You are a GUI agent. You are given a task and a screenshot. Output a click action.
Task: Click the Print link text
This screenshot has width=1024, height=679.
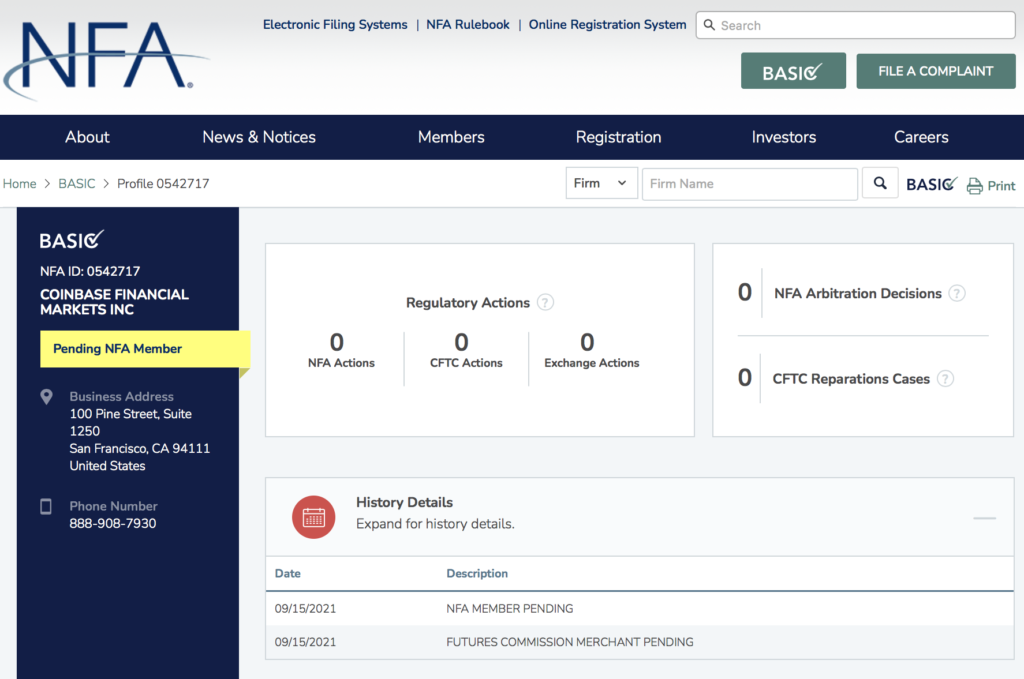pyautogui.click(x=1001, y=186)
